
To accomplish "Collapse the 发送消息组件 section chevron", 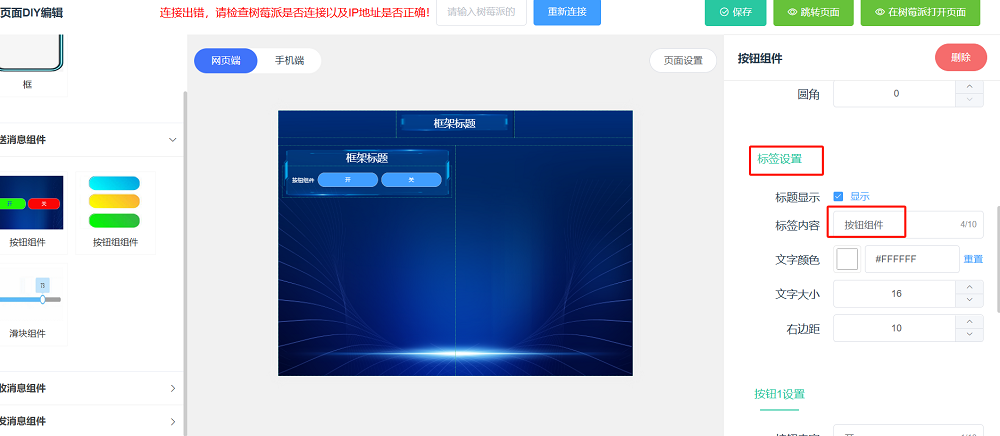I will pos(172,140).
